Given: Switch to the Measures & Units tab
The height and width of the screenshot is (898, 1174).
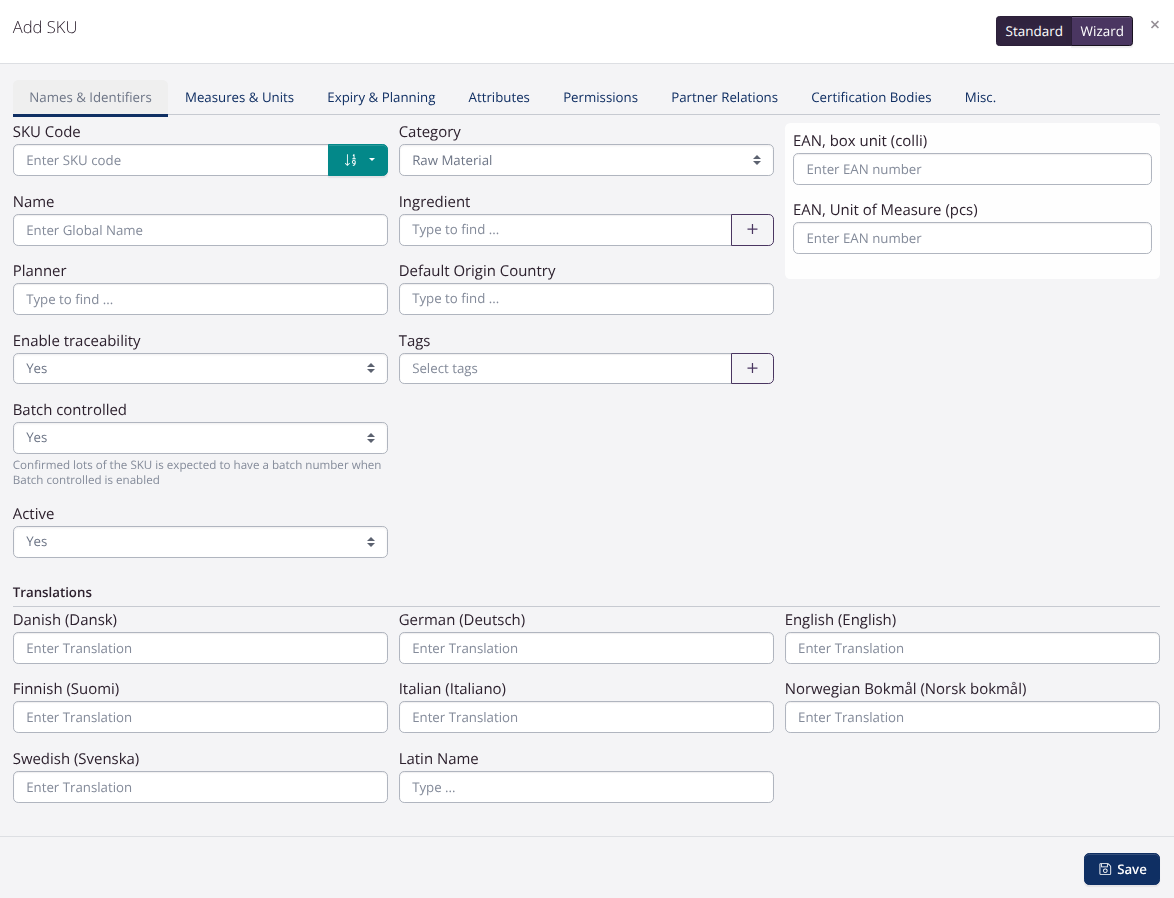Looking at the screenshot, I should tap(239, 97).
